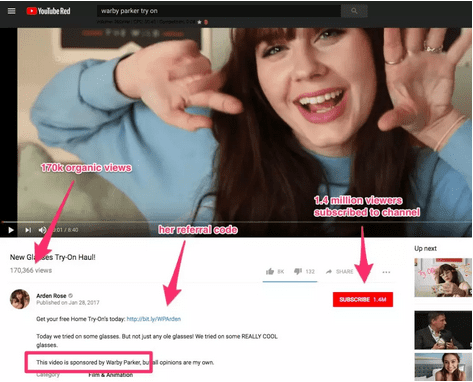Open second Up next thumbnail with man in suit

(443, 330)
